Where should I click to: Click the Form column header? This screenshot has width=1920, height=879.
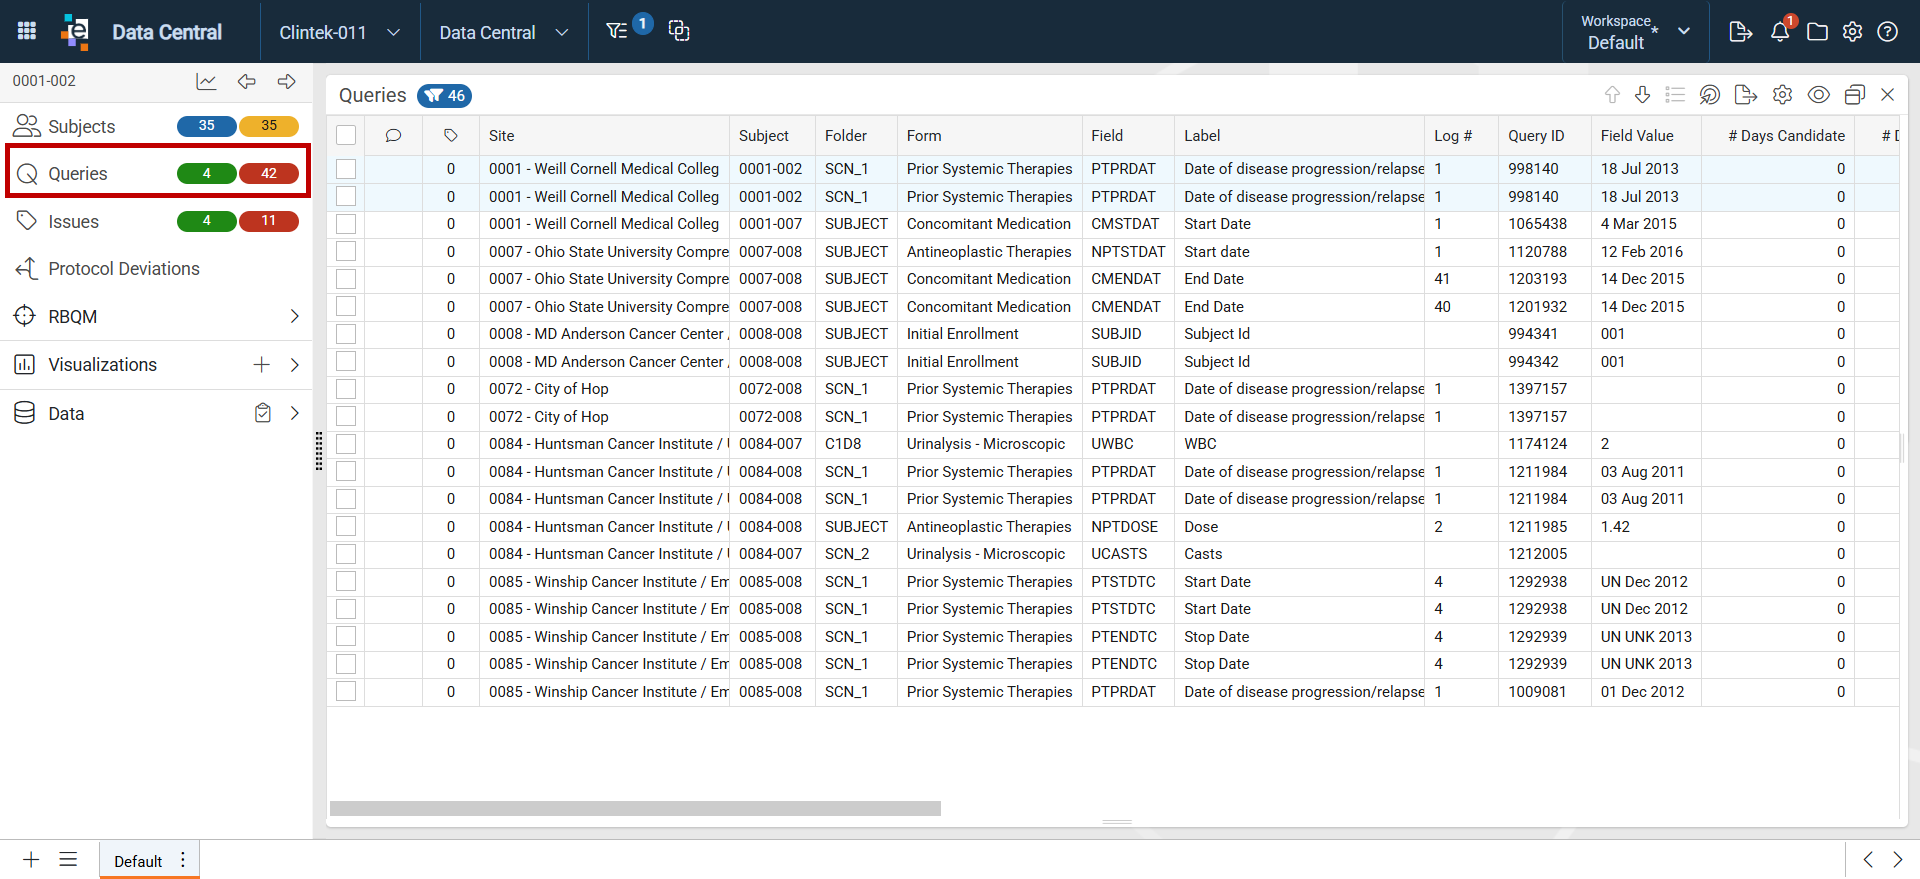989,136
